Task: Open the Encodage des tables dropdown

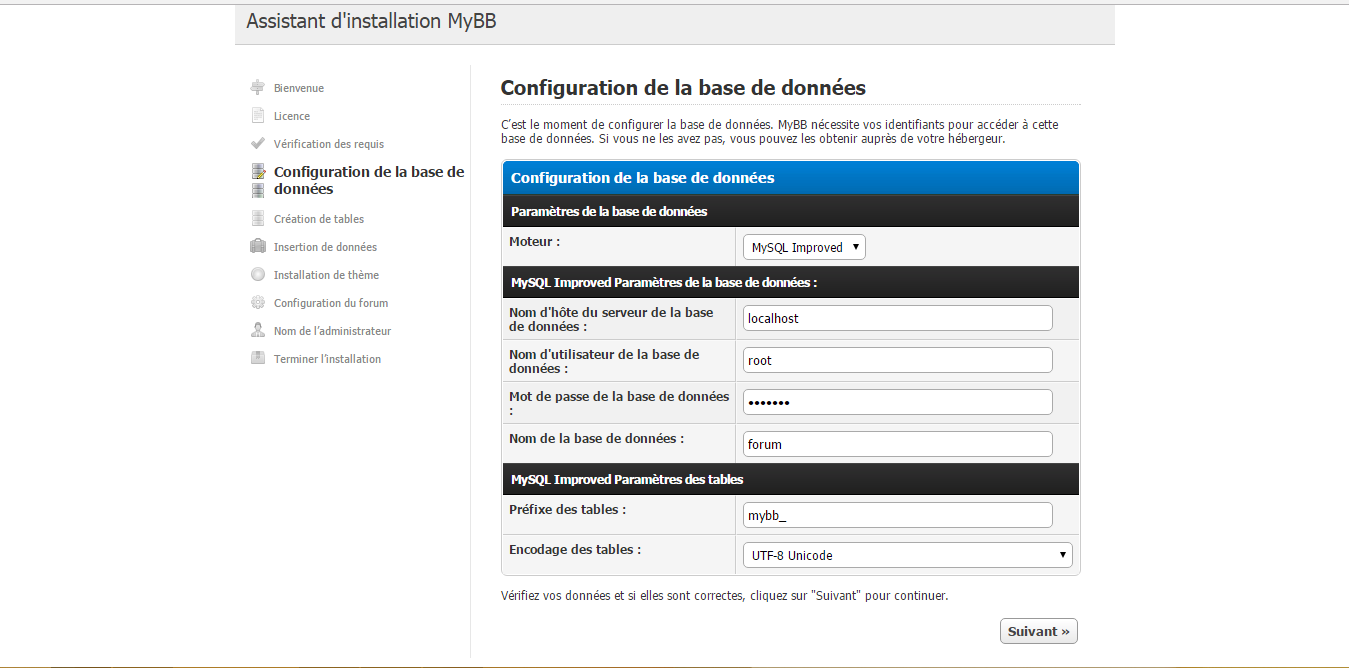Action: (x=908, y=555)
